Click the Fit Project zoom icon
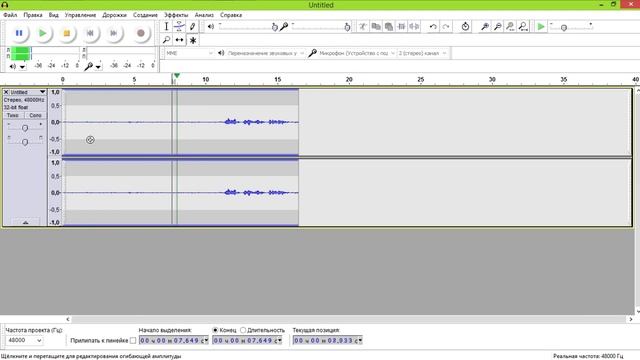The height and width of the screenshot is (360, 640). [523, 27]
